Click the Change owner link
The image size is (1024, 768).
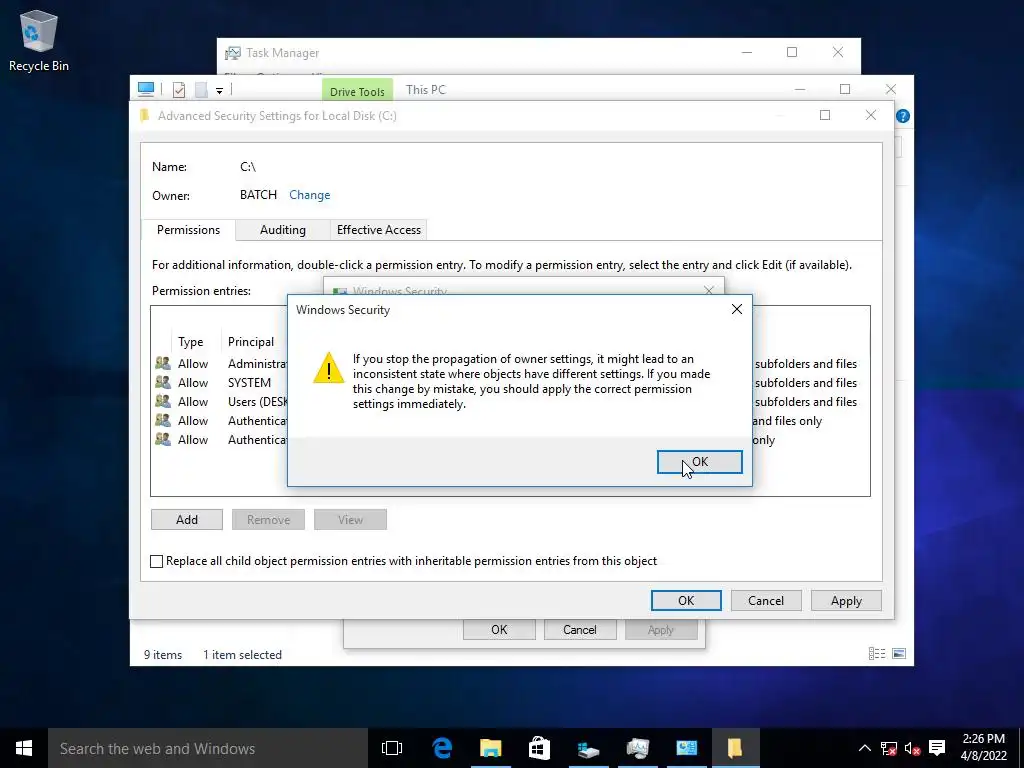pyautogui.click(x=310, y=195)
